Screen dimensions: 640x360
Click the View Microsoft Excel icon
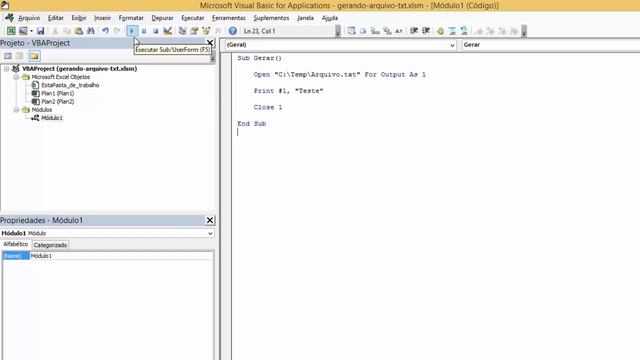[11, 31]
